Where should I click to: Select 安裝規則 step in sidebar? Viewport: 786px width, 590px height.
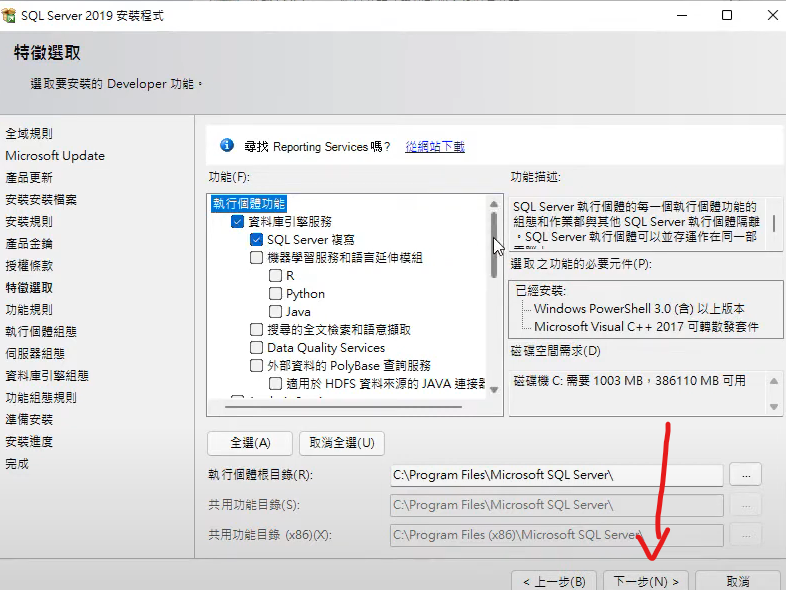pos(29,222)
